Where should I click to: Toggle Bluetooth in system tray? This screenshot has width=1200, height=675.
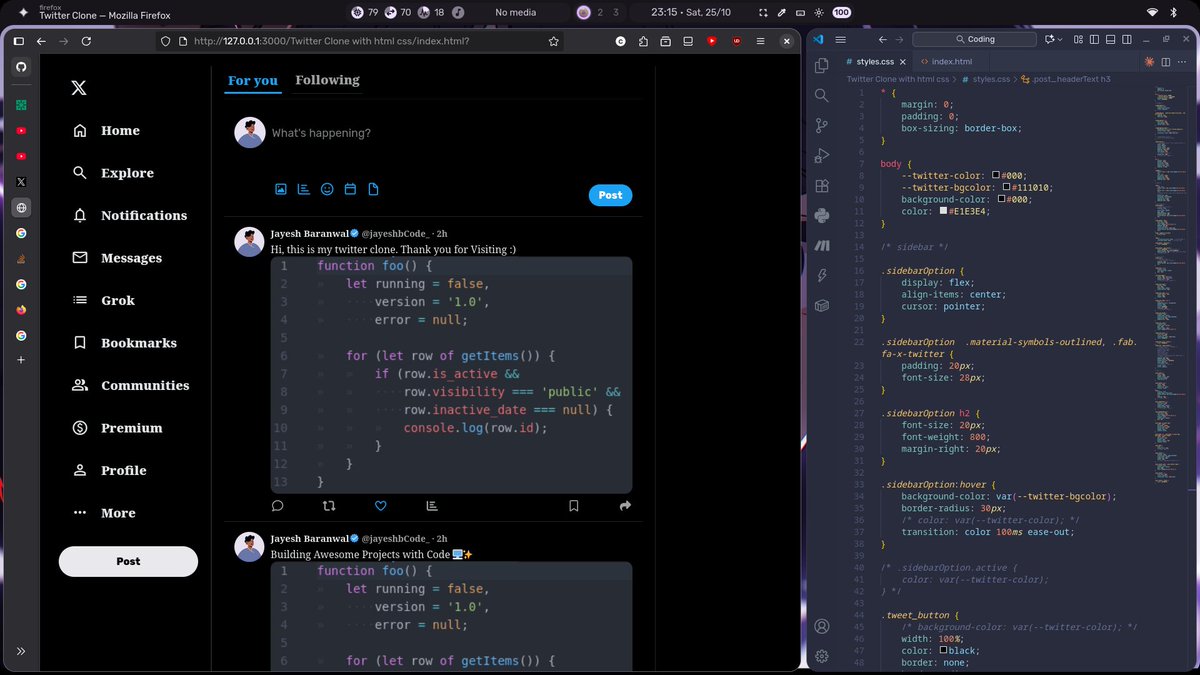click(1175, 13)
